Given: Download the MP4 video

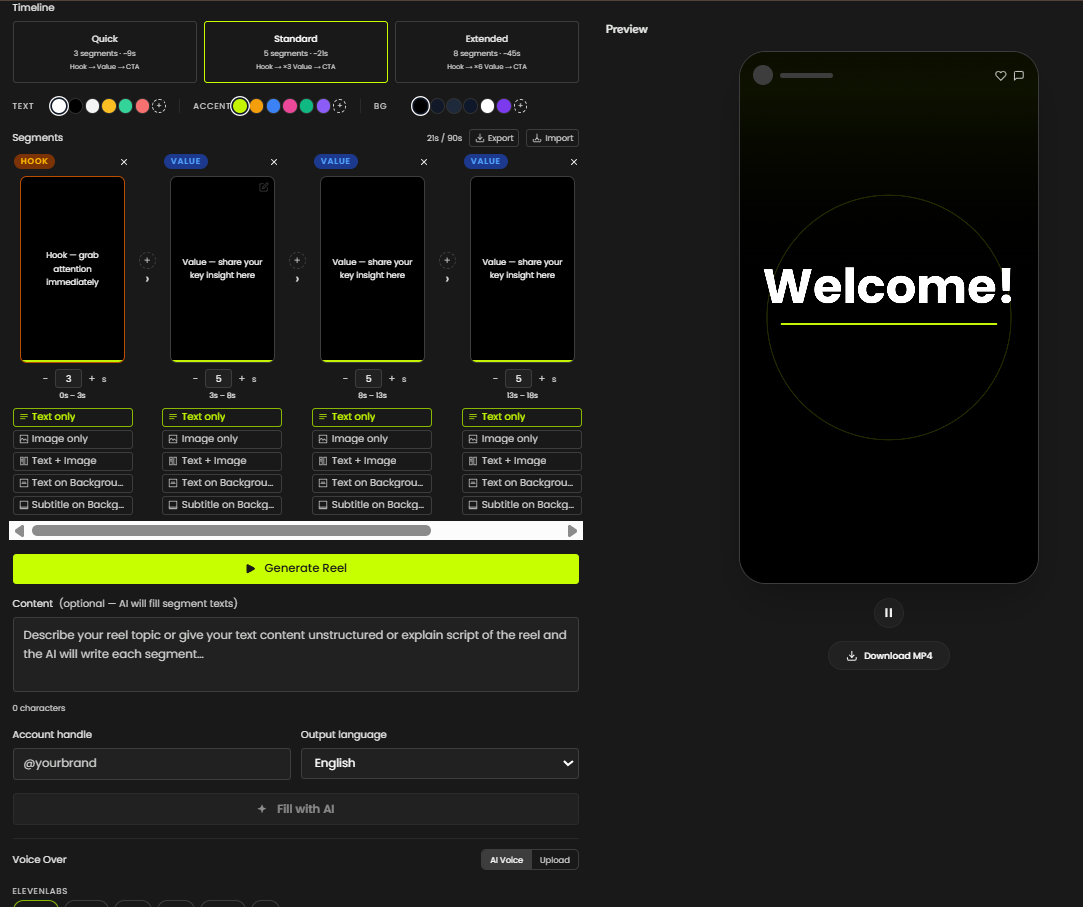Looking at the screenshot, I should 889,656.
